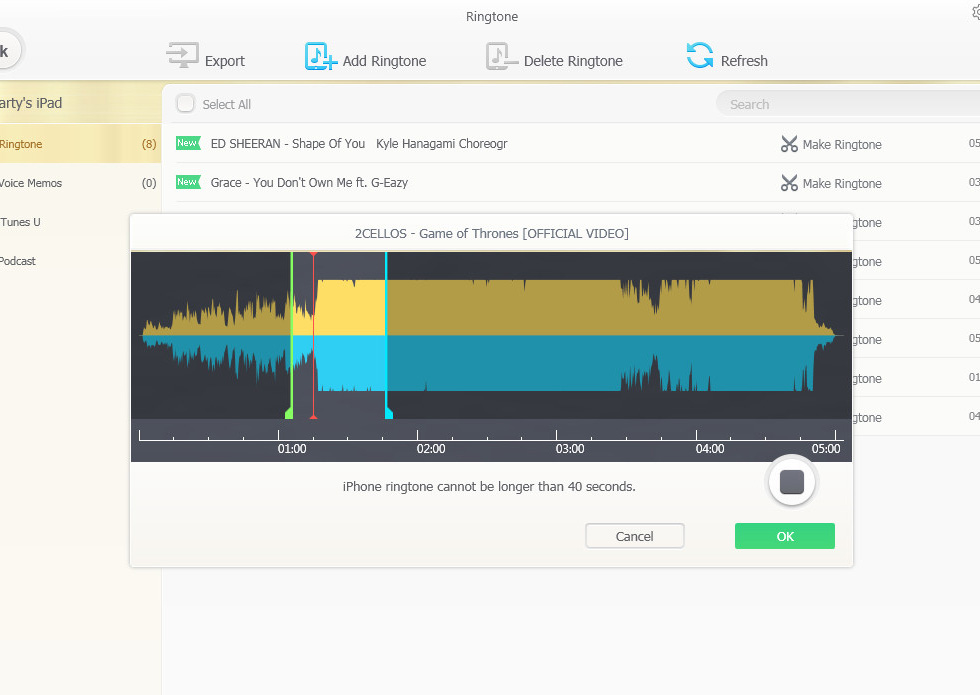Open the iTunes U sidebar category
The width and height of the screenshot is (980, 695).
coord(80,222)
